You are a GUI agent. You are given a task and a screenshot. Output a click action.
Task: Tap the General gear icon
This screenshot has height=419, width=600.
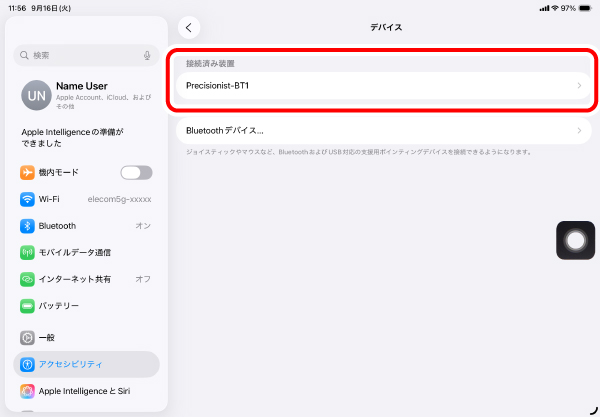pyautogui.click(x=27, y=338)
